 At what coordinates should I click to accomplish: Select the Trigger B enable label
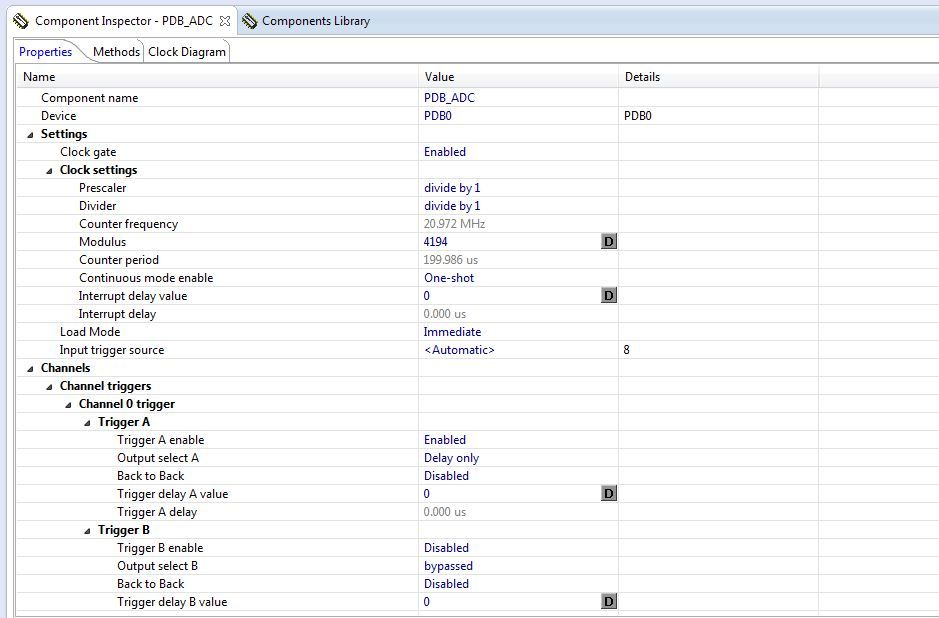[160, 548]
